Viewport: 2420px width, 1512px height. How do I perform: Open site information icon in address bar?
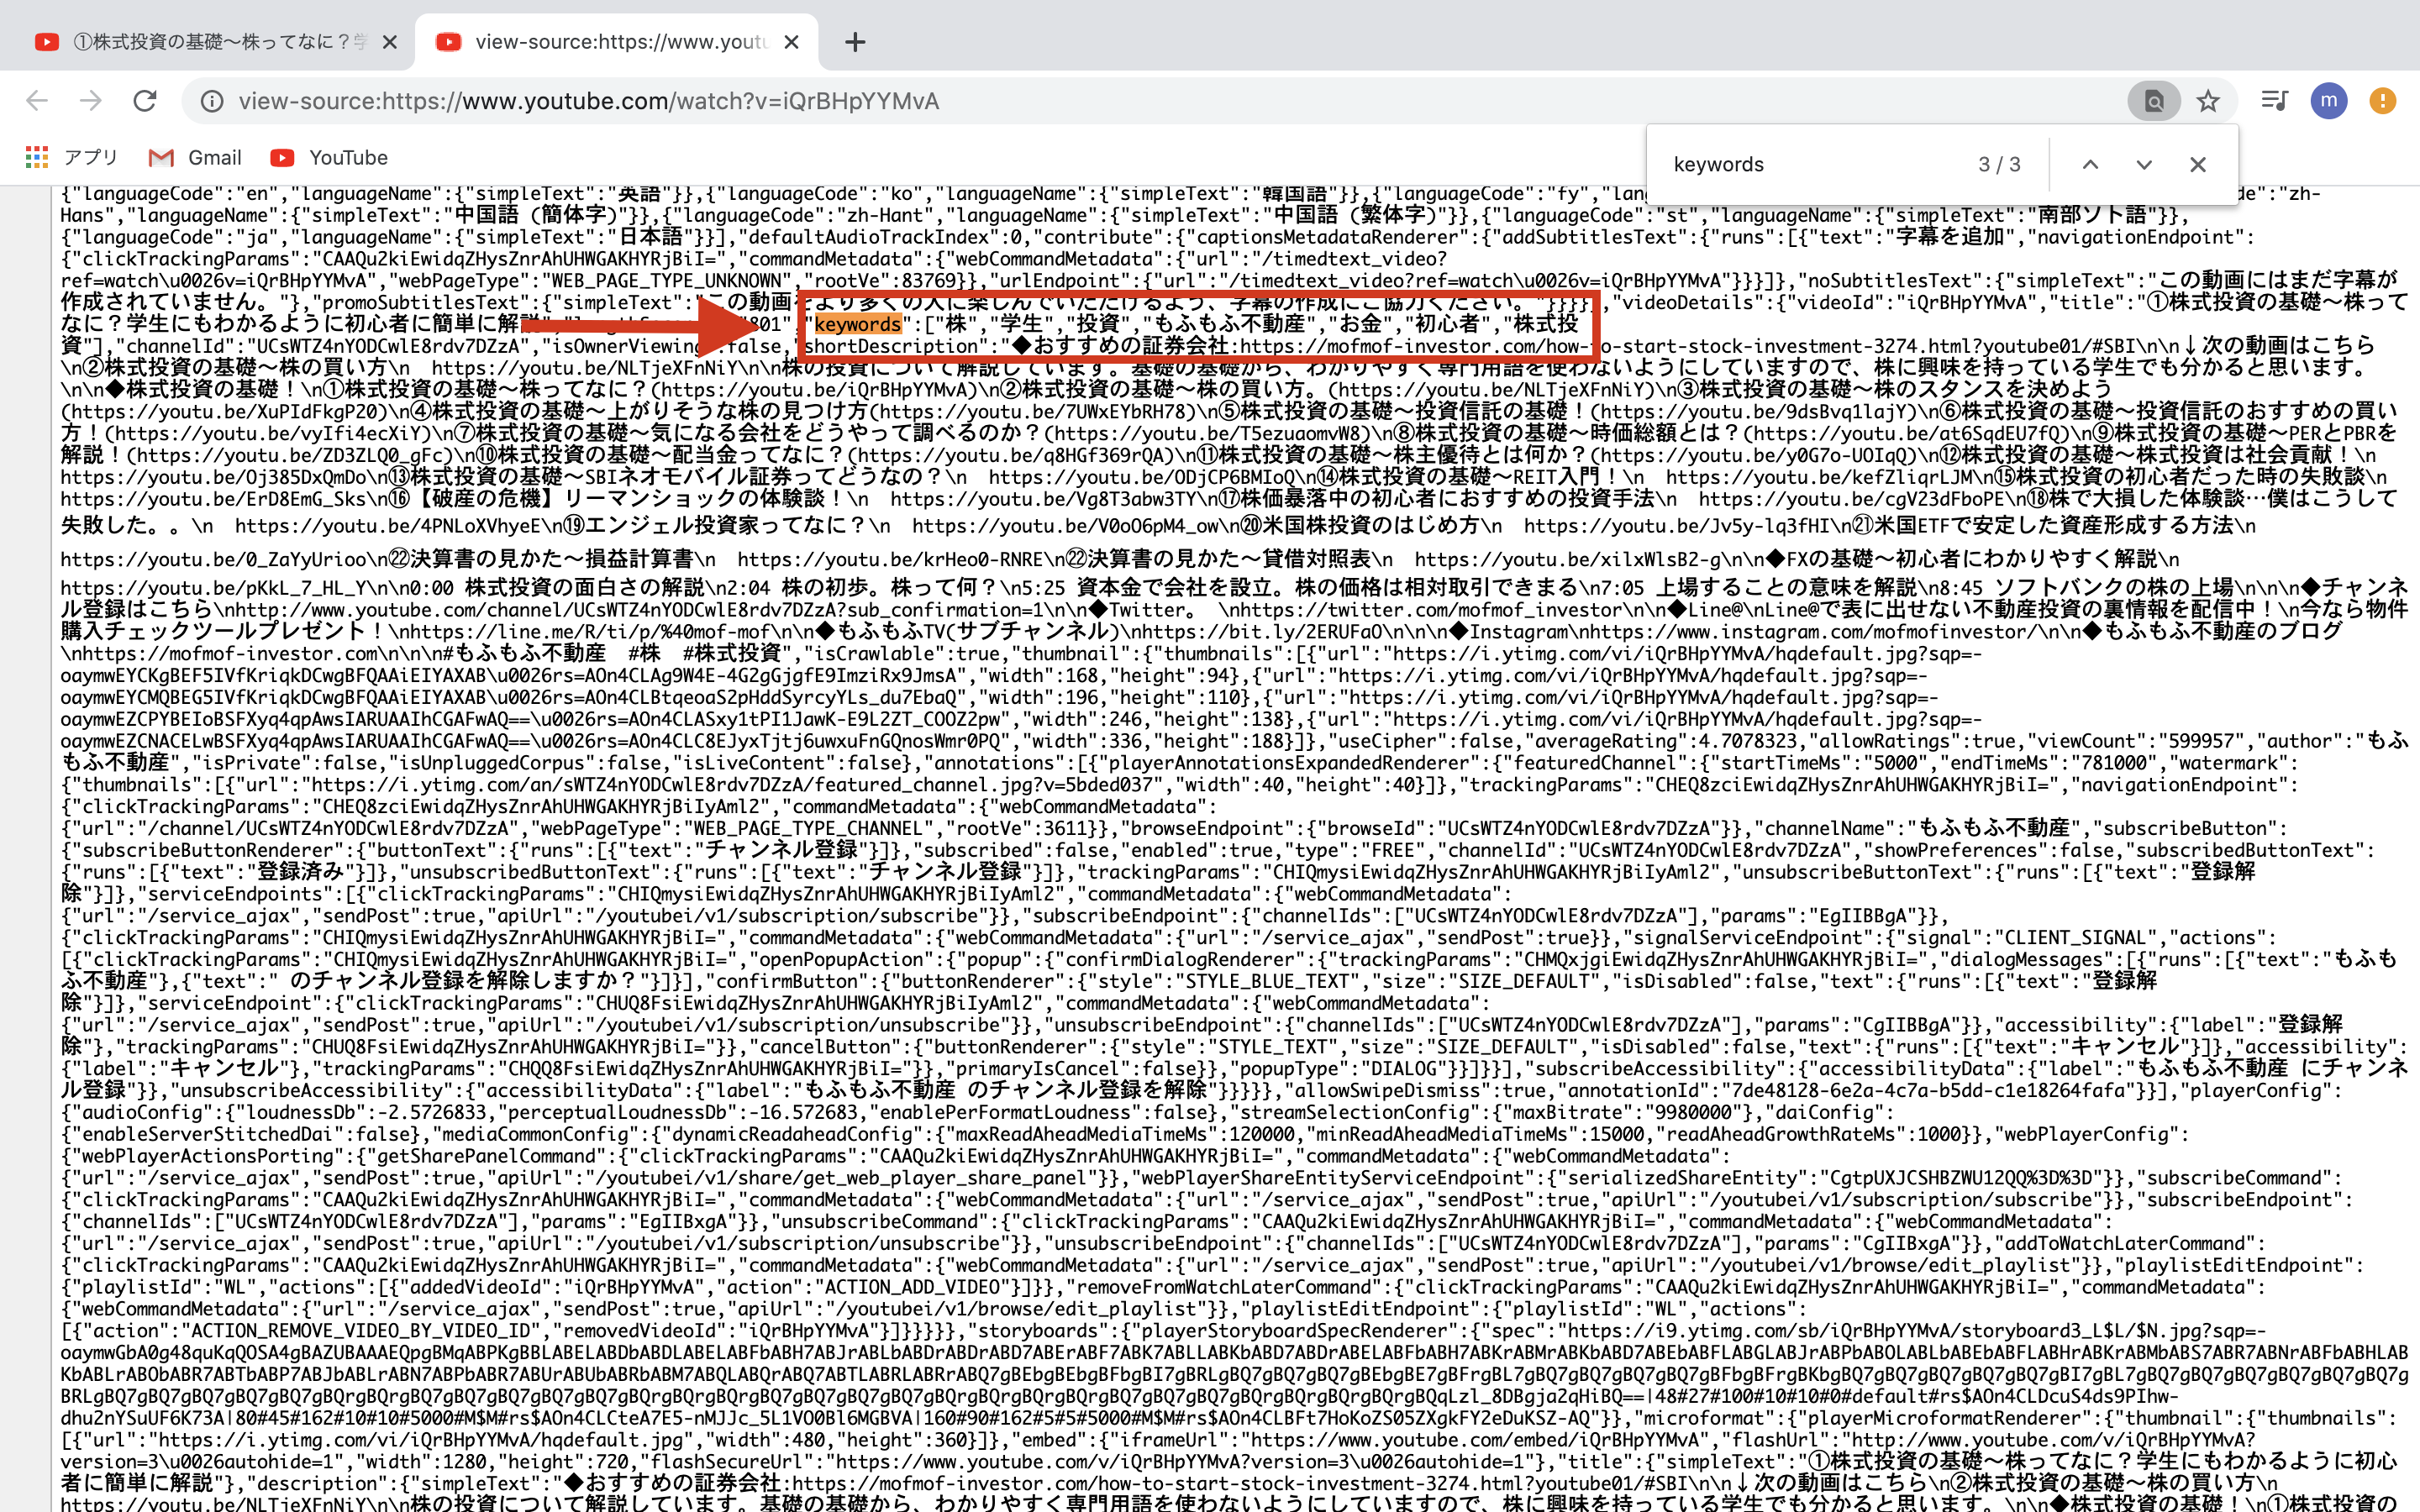[x=212, y=101]
